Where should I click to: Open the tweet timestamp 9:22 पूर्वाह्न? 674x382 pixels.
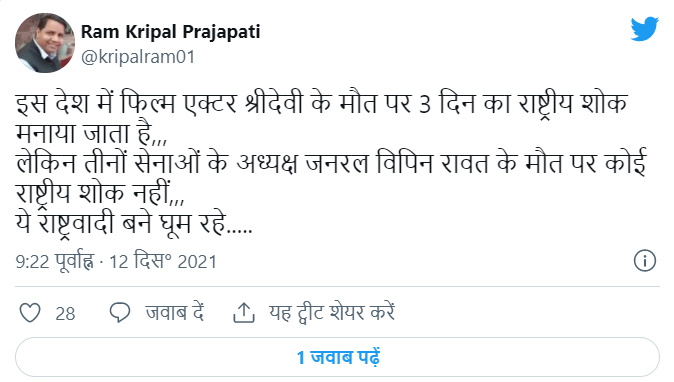coord(55,261)
